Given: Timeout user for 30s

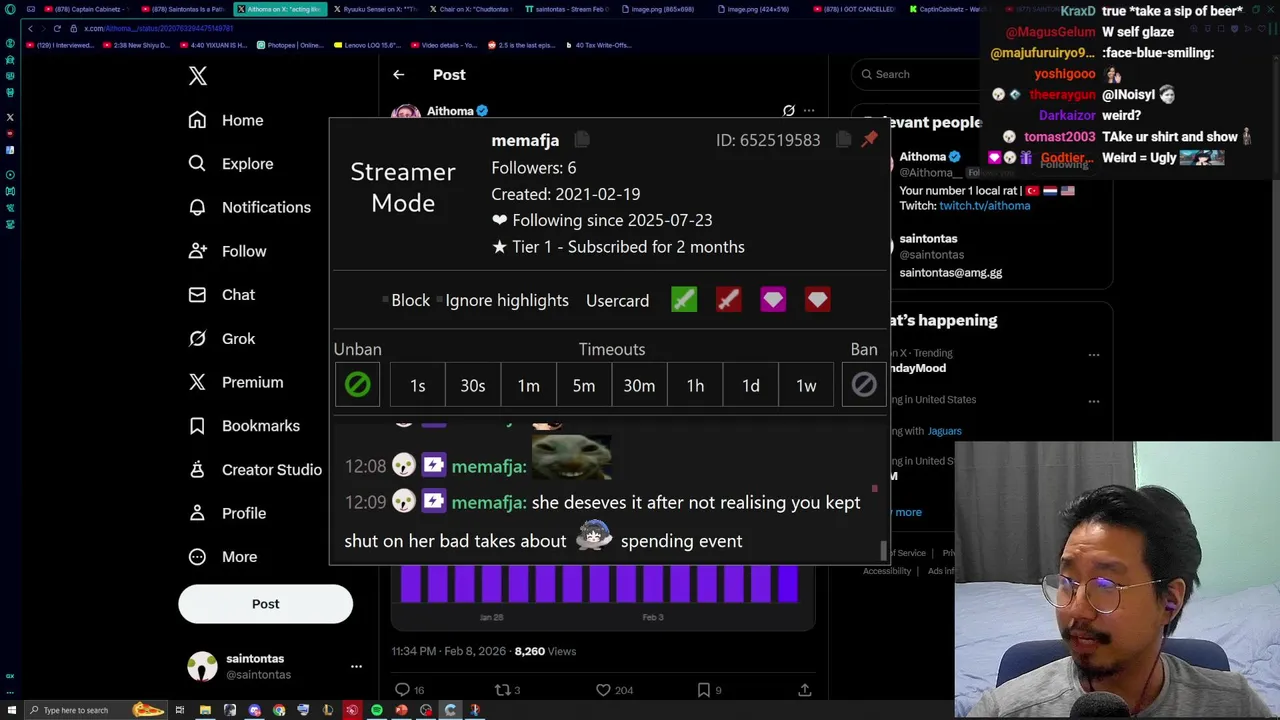Looking at the screenshot, I should pyautogui.click(x=473, y=385).
